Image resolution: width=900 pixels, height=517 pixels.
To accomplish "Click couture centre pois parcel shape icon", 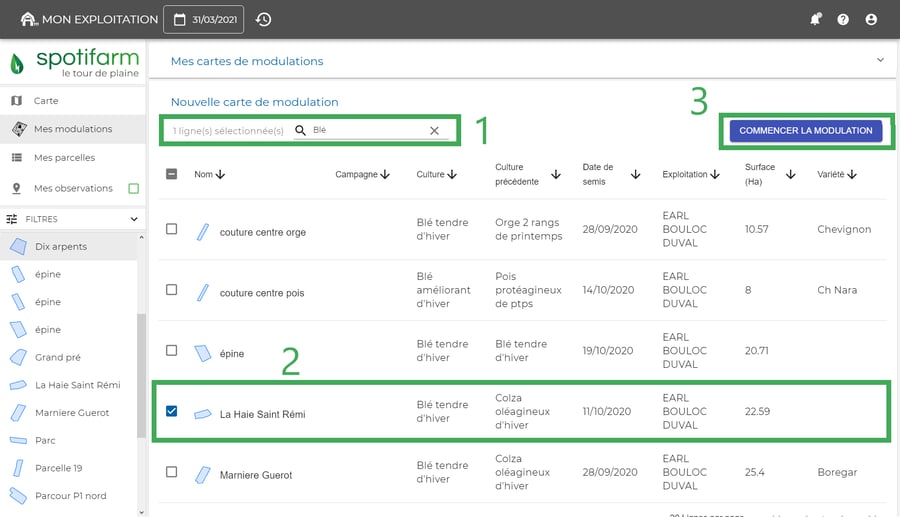I will pos(203,293).
